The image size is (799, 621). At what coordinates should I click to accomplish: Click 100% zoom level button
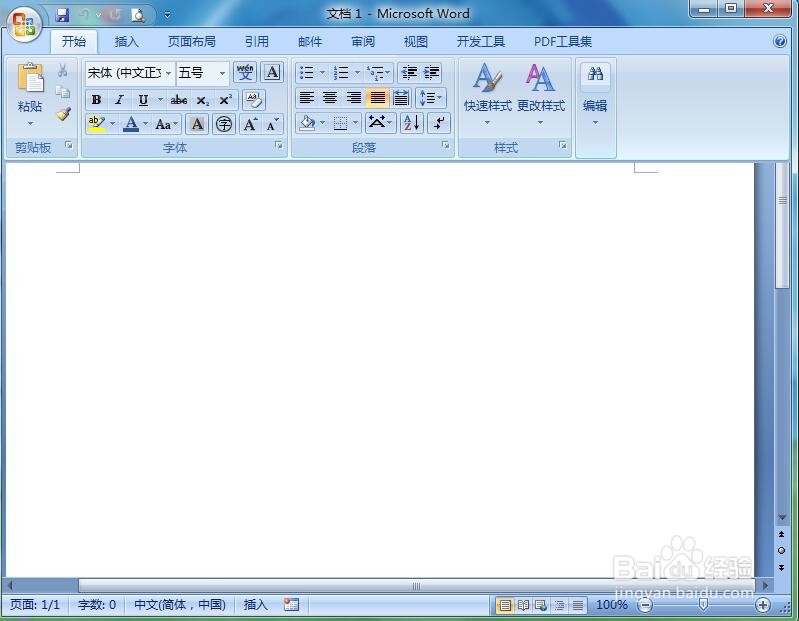[x=611, y=605]
